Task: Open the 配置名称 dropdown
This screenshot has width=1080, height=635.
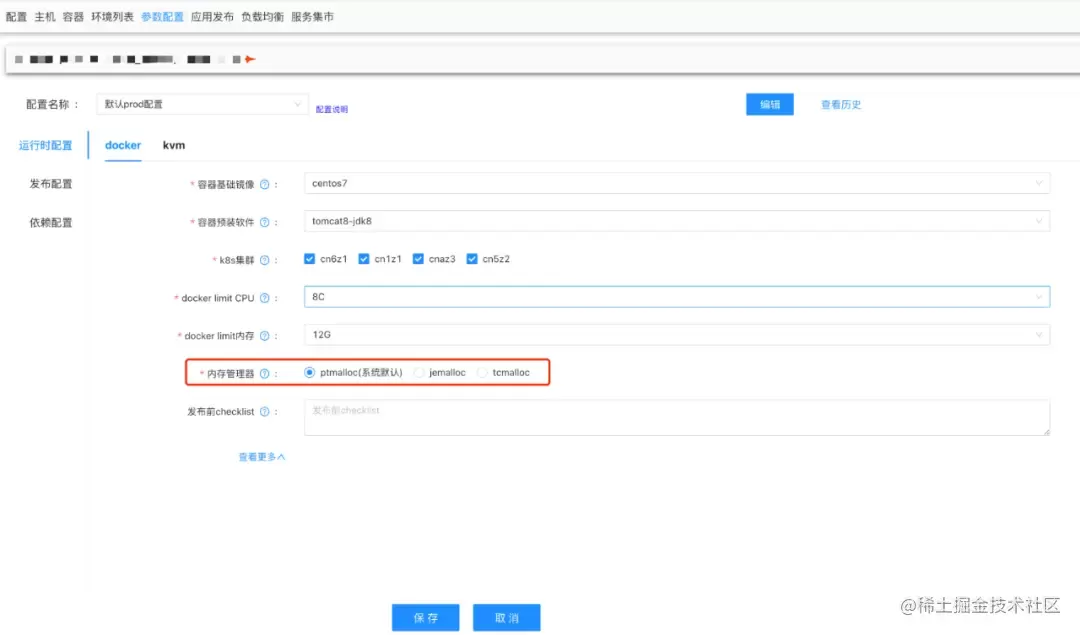Action: (x=202, y=104)
